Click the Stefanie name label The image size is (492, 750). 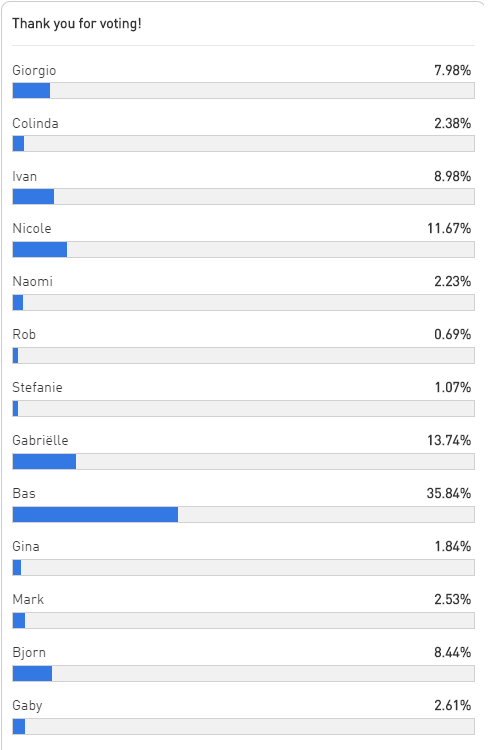tap(37, 387)
